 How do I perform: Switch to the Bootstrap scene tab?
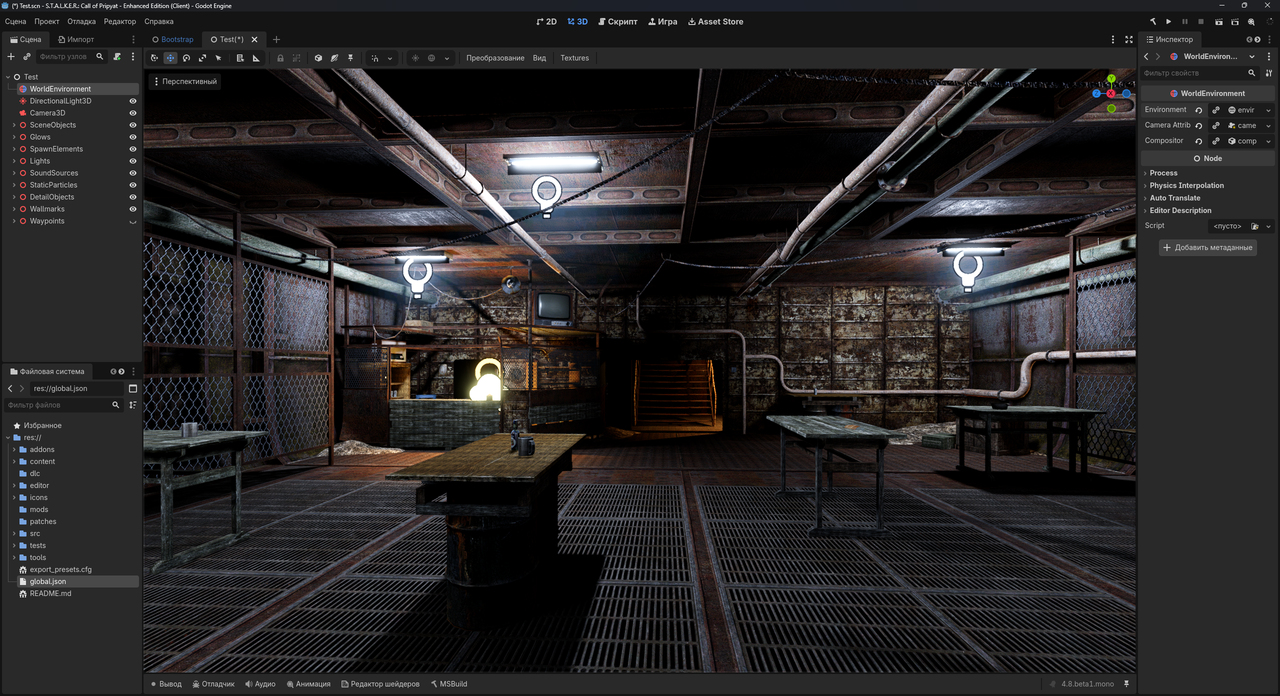coord(172,39)
